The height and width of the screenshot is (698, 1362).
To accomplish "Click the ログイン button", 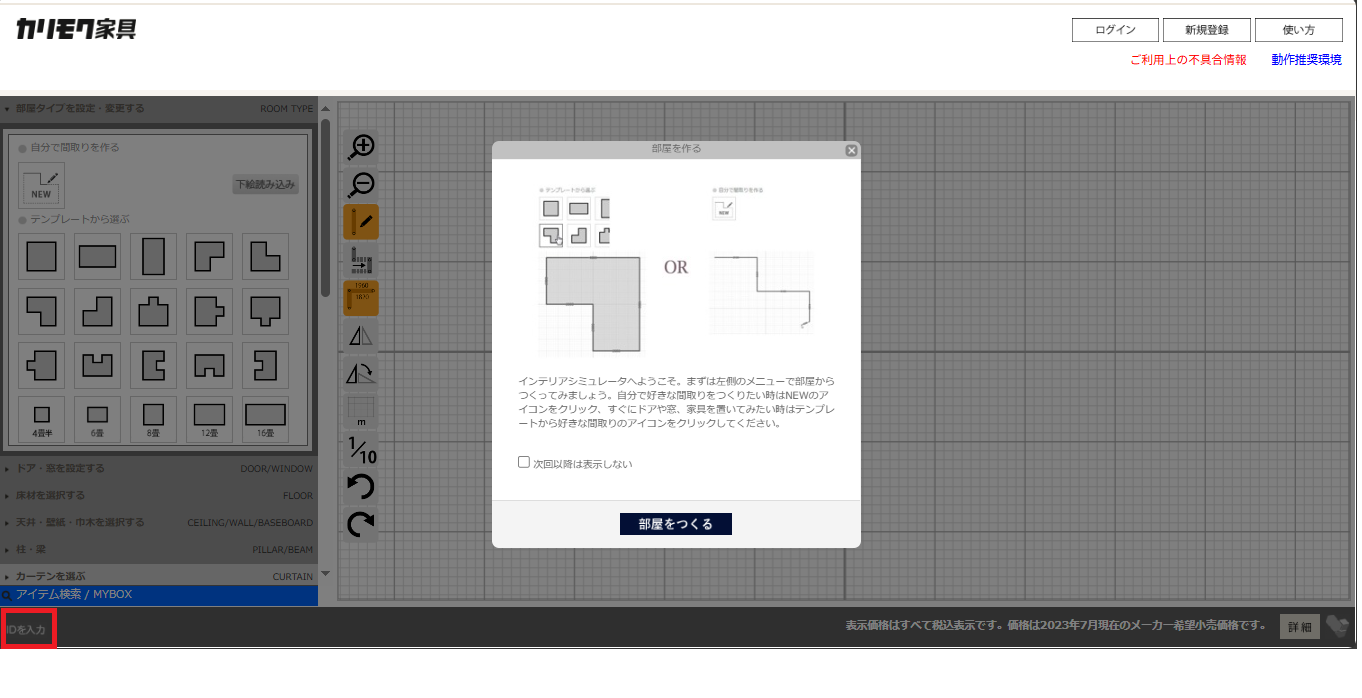I will point(1115,30).
